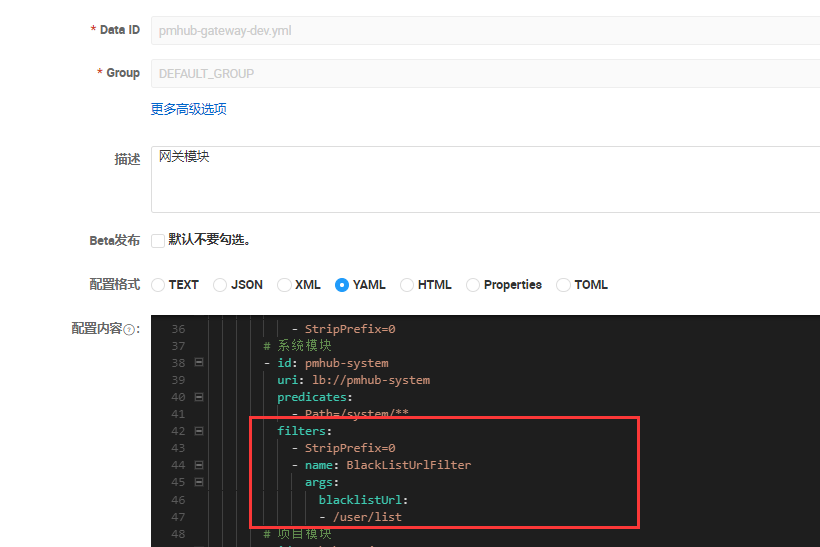Screen dimensions: 820x547
Task: Click the Data ID input field
Action: coord(485,30)
